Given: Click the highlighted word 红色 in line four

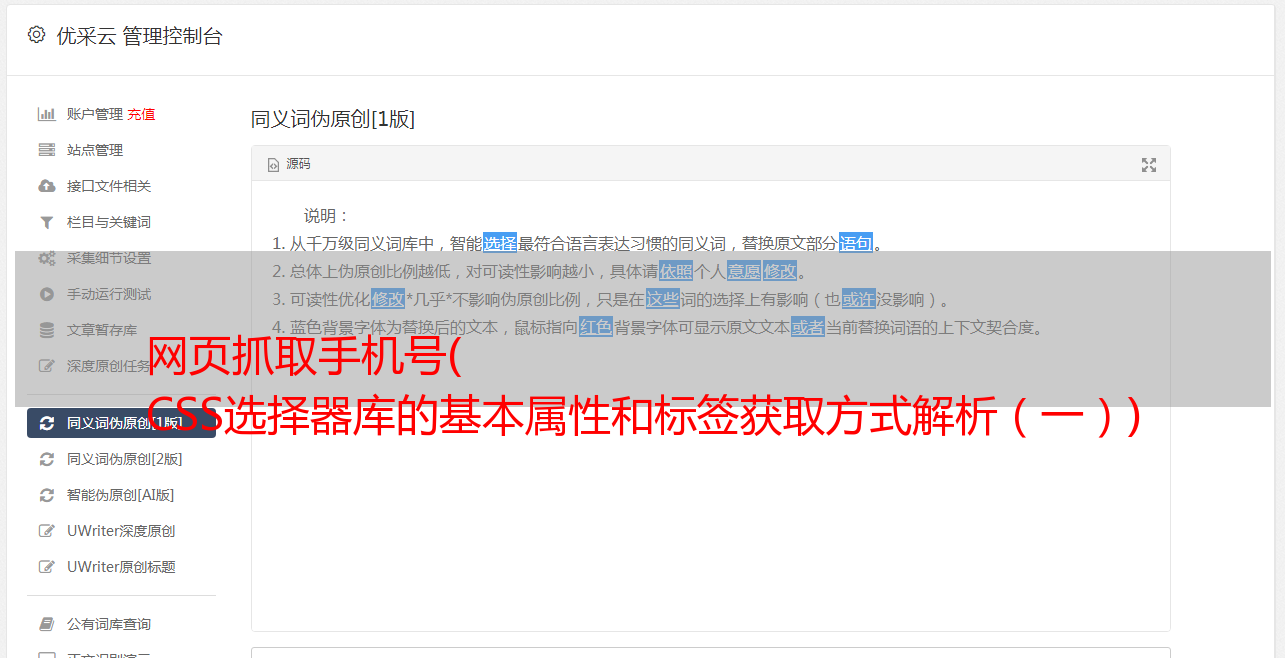Looking at the screenshot, I should point(596,327).
